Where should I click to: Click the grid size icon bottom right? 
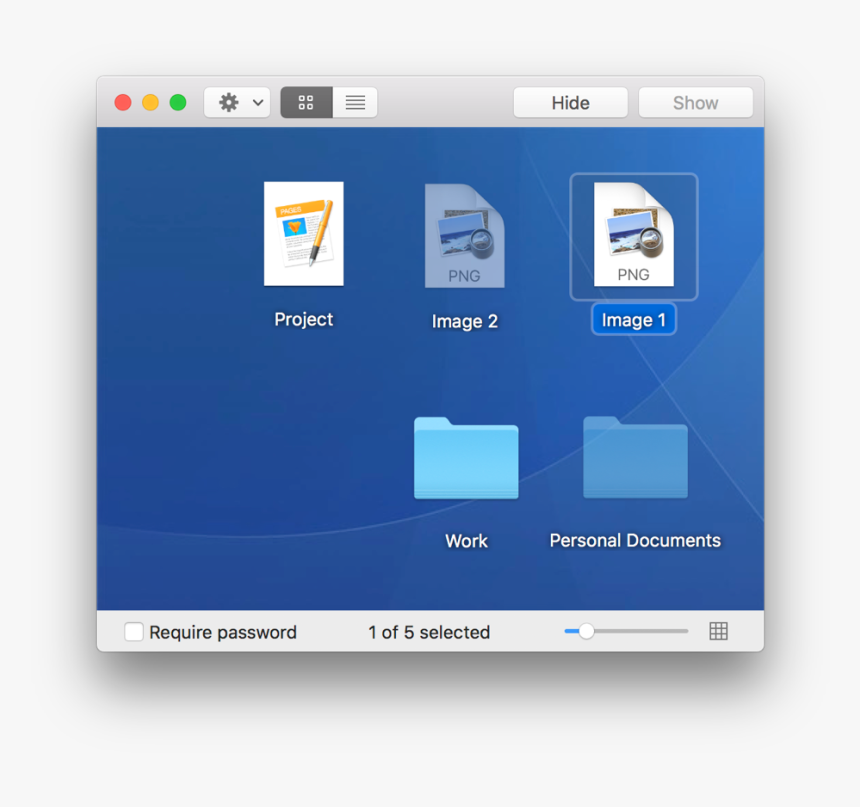718,631
